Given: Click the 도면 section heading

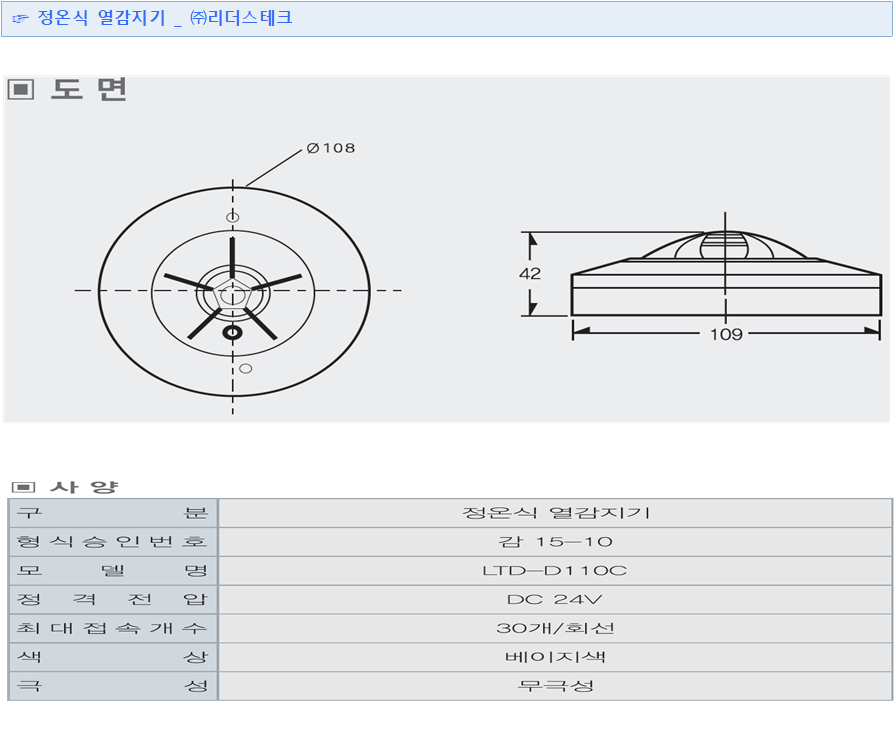Looking at the screenshot, I should point(89,90).
